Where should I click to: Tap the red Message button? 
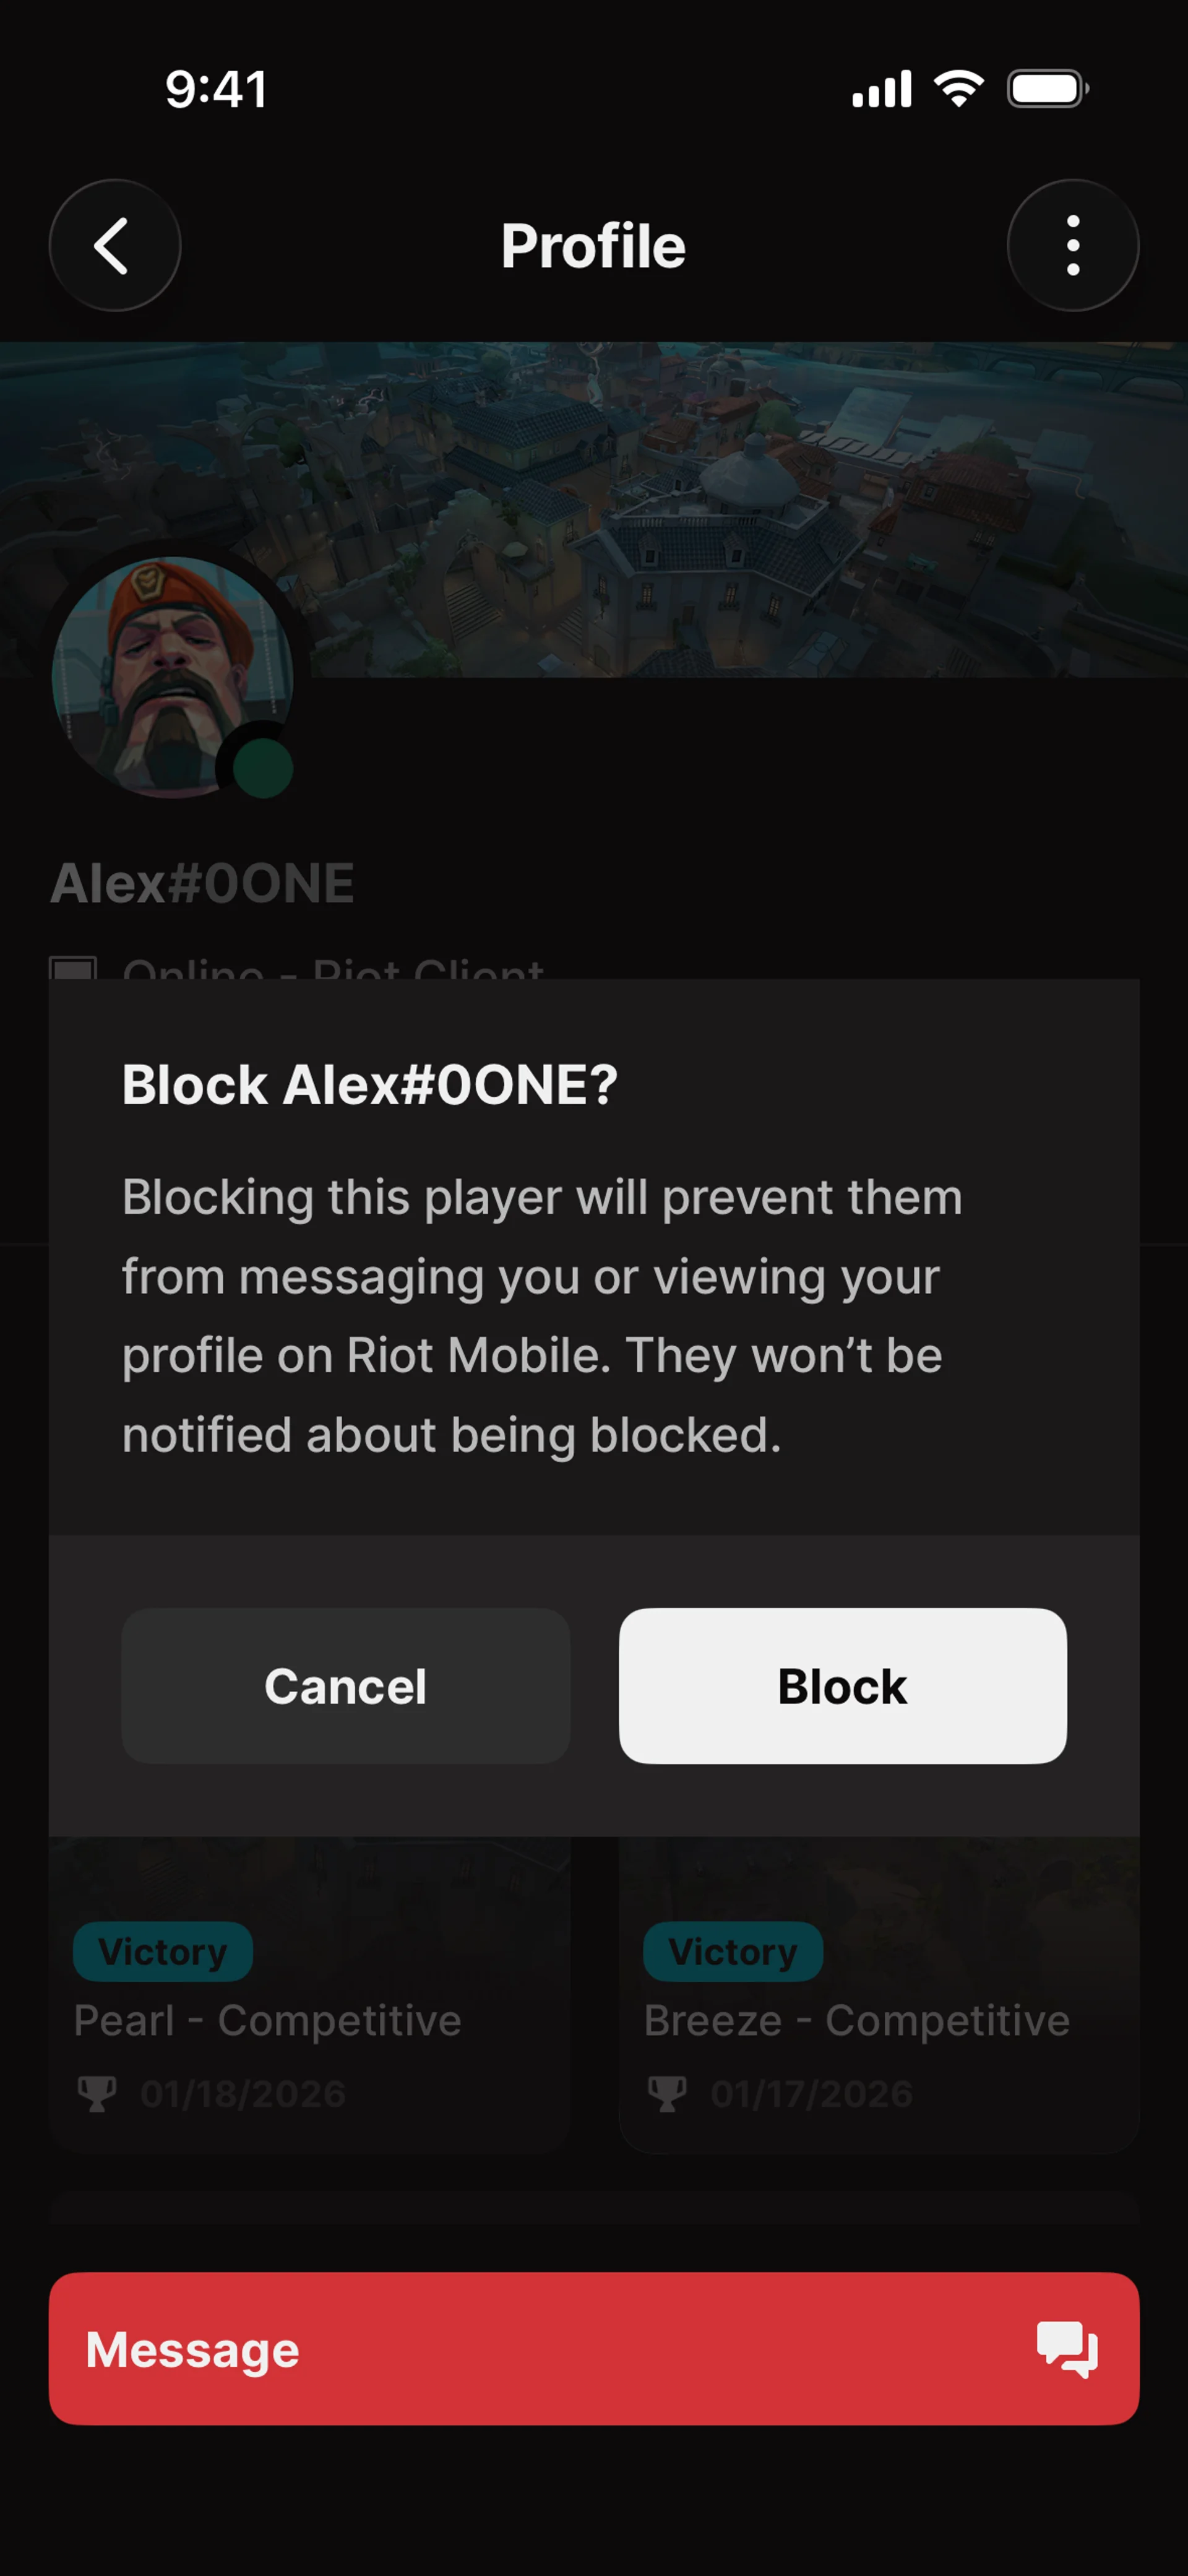pos(594,2348)
